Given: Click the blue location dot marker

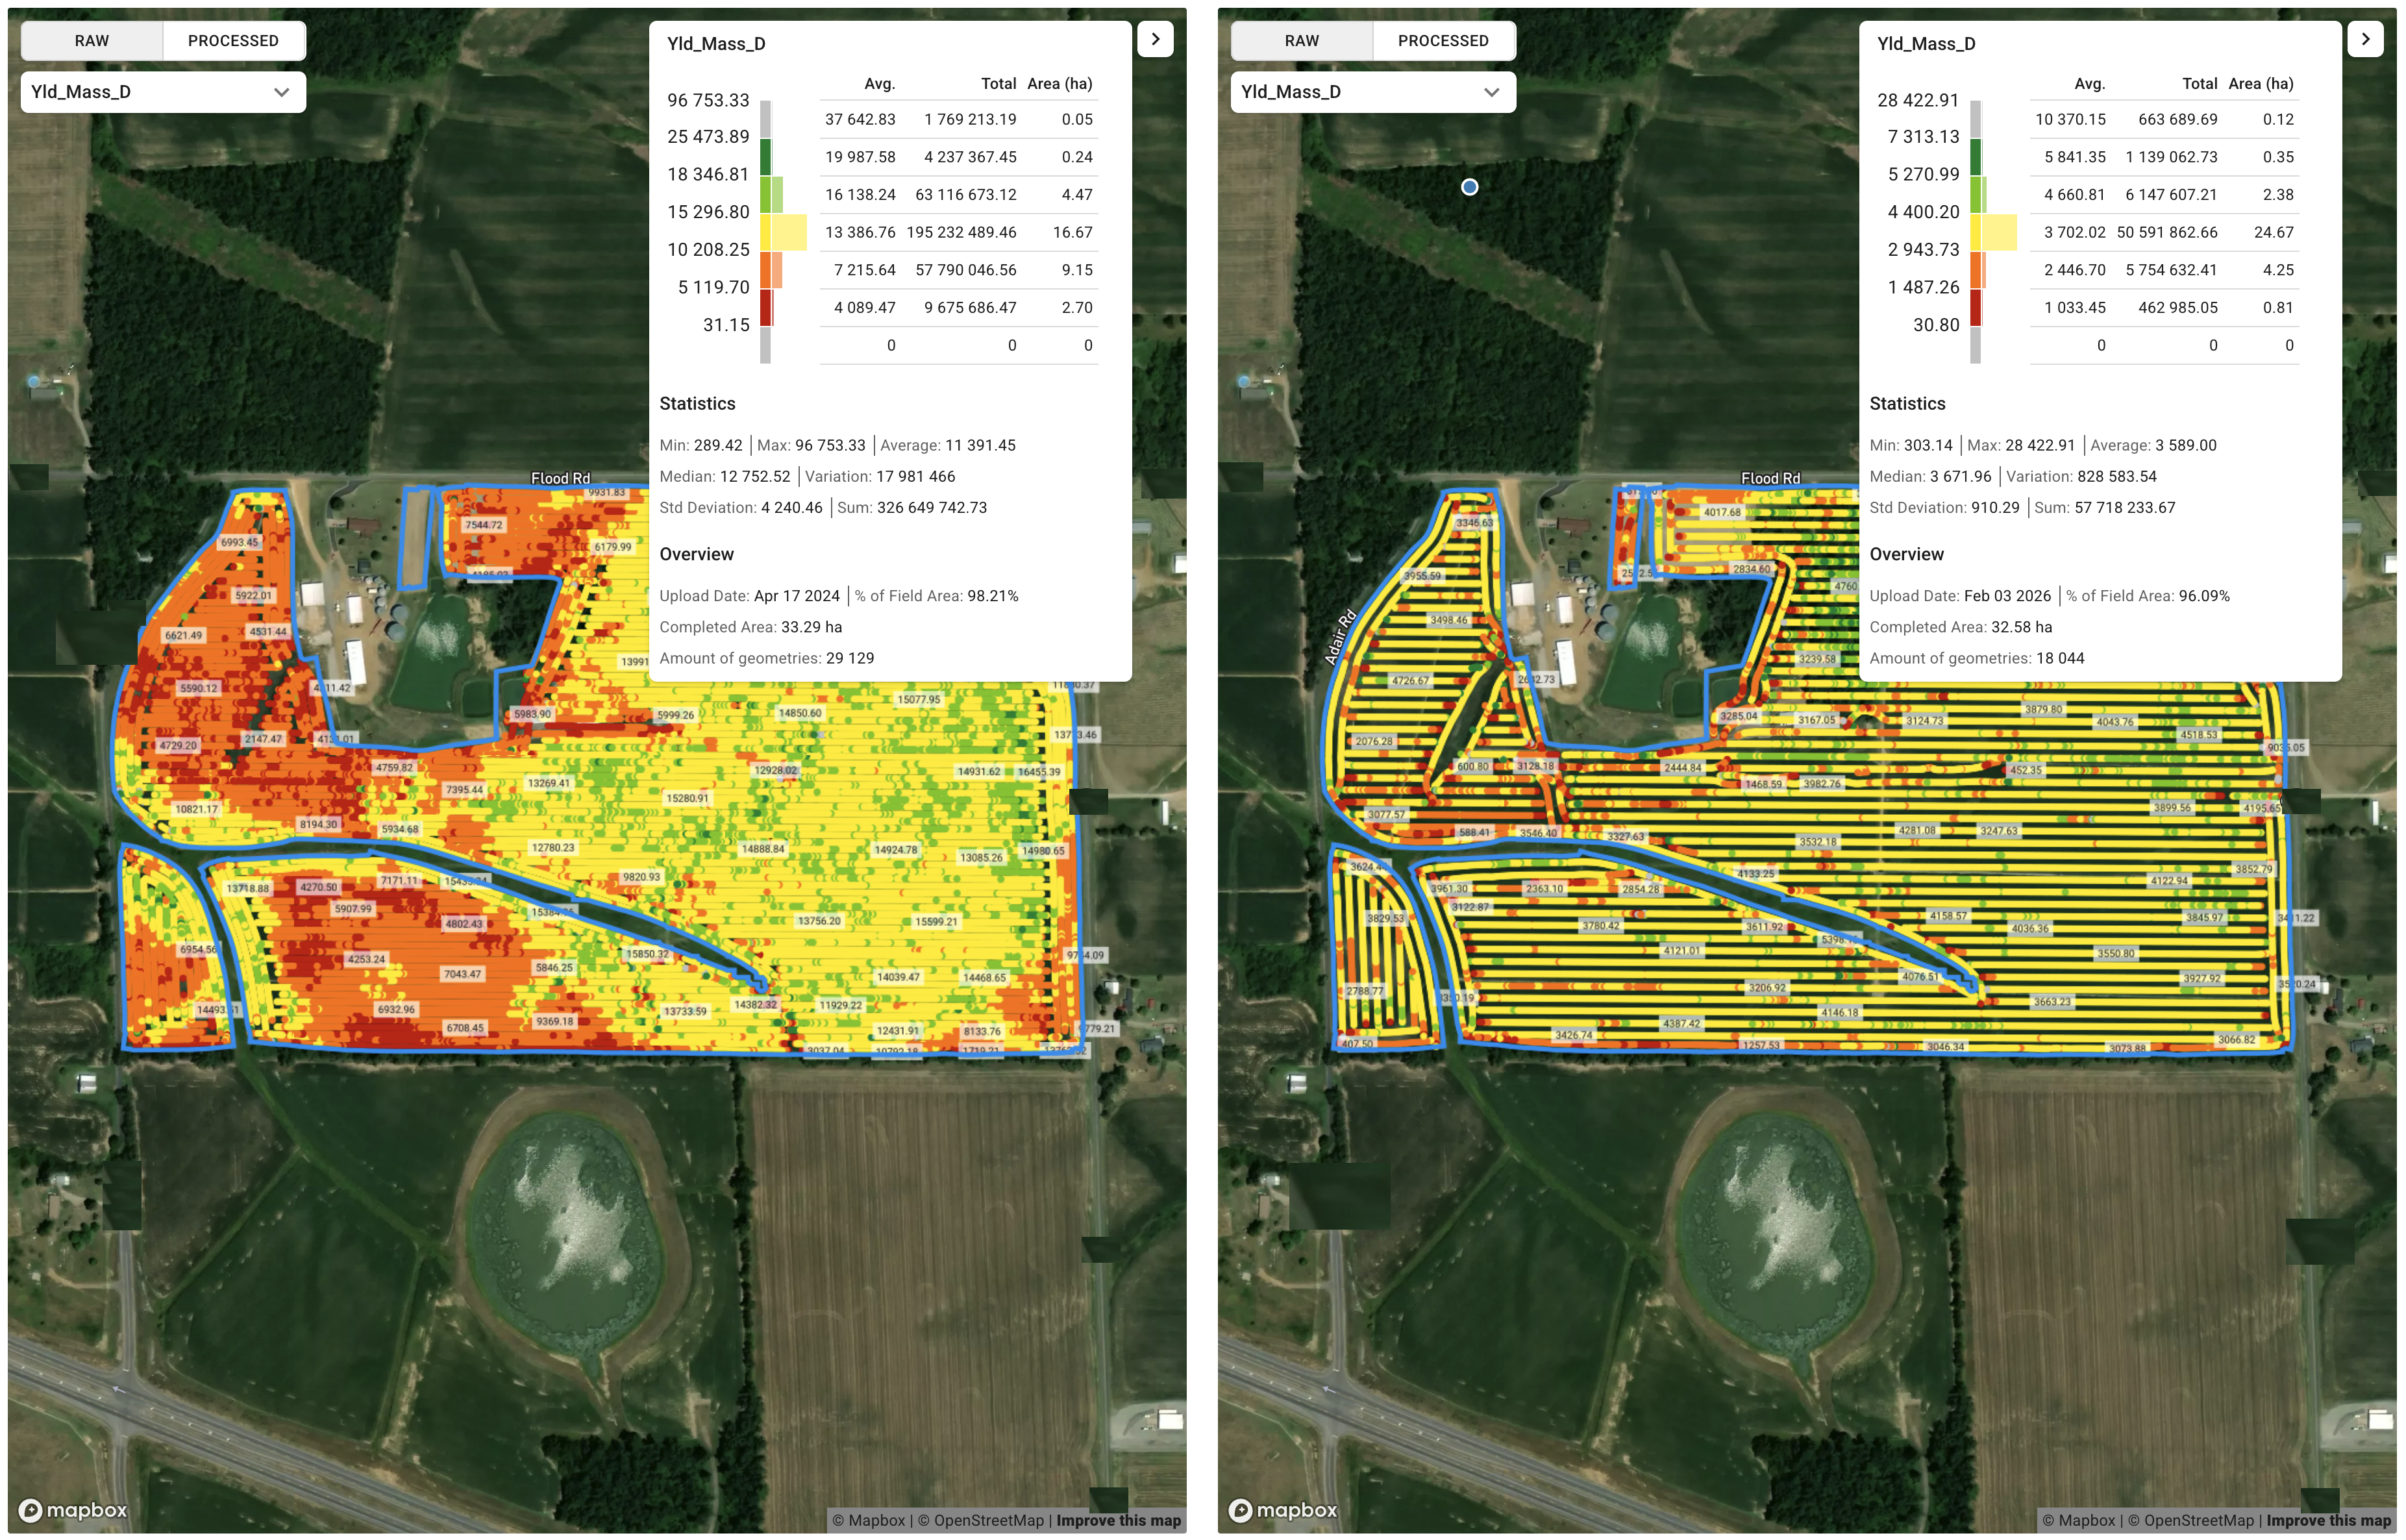Looking at the screenshot, I should [x=1469, y=187].
